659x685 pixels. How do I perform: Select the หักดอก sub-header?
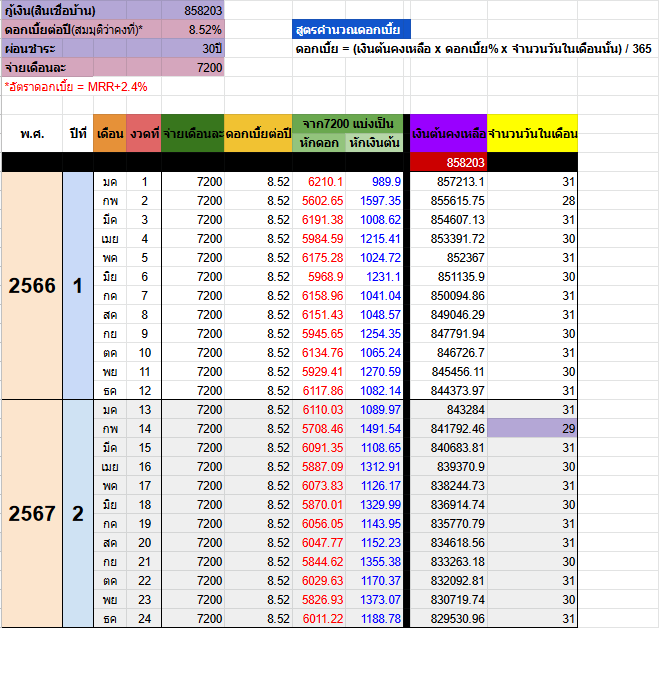pos(319,143)
